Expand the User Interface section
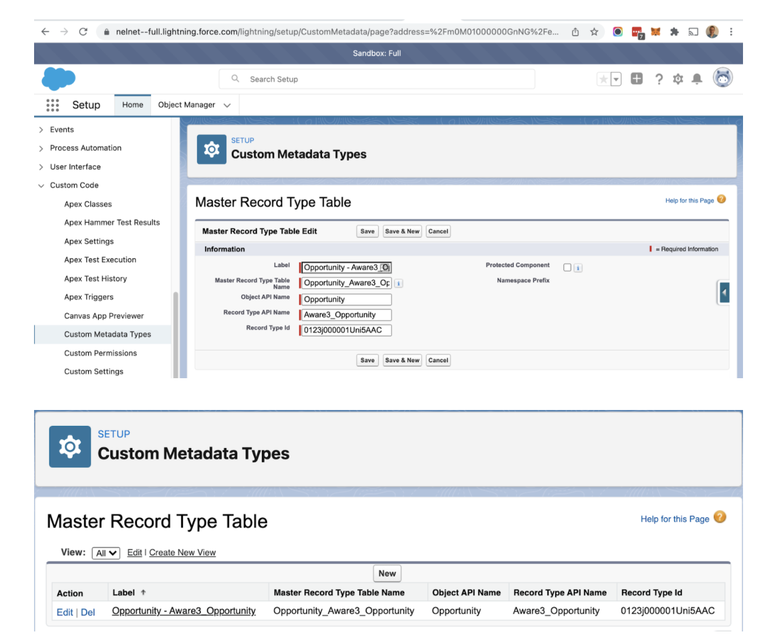 coord(41,167)
